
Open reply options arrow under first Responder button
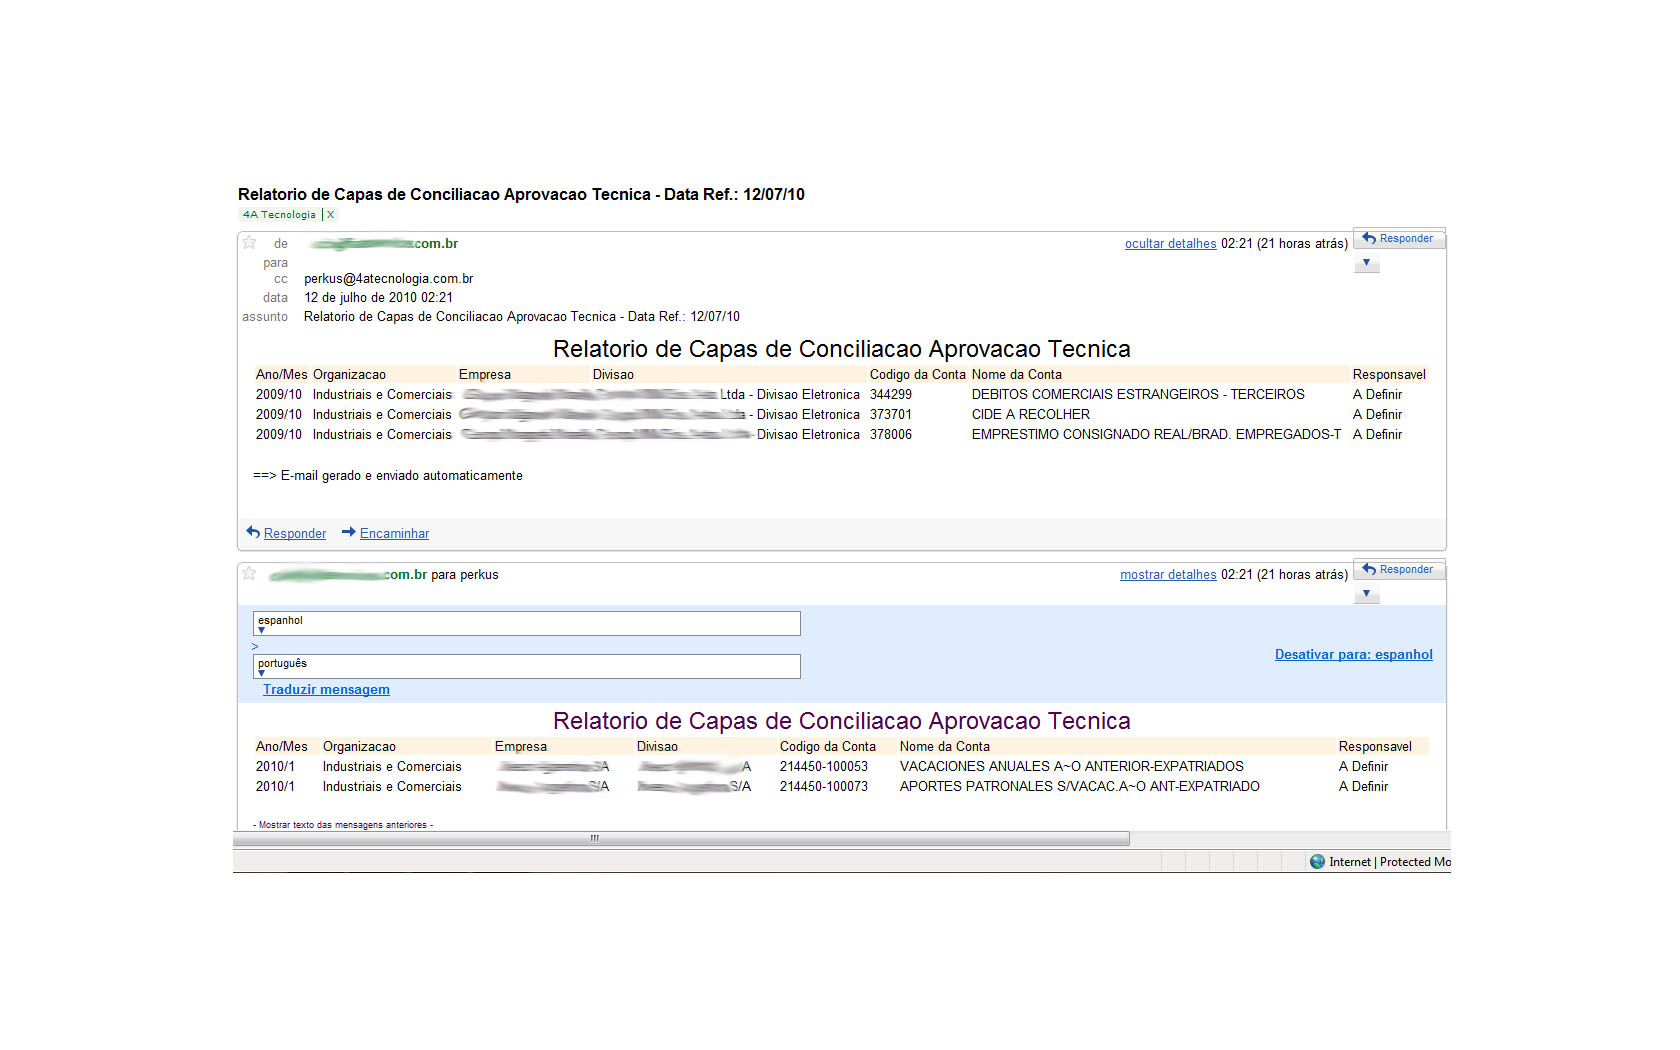pyautogui.click(x=1366, y=263)
